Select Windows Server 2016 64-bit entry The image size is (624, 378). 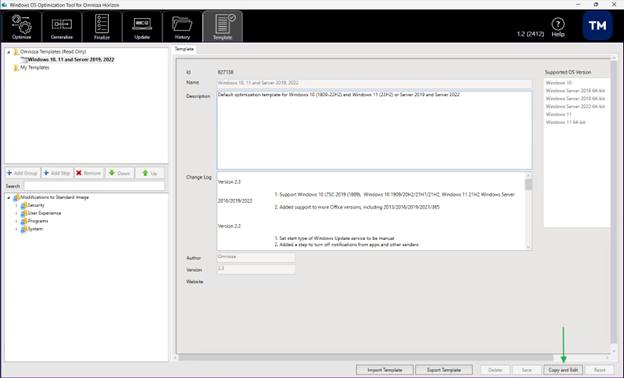(x=575, y=91)
